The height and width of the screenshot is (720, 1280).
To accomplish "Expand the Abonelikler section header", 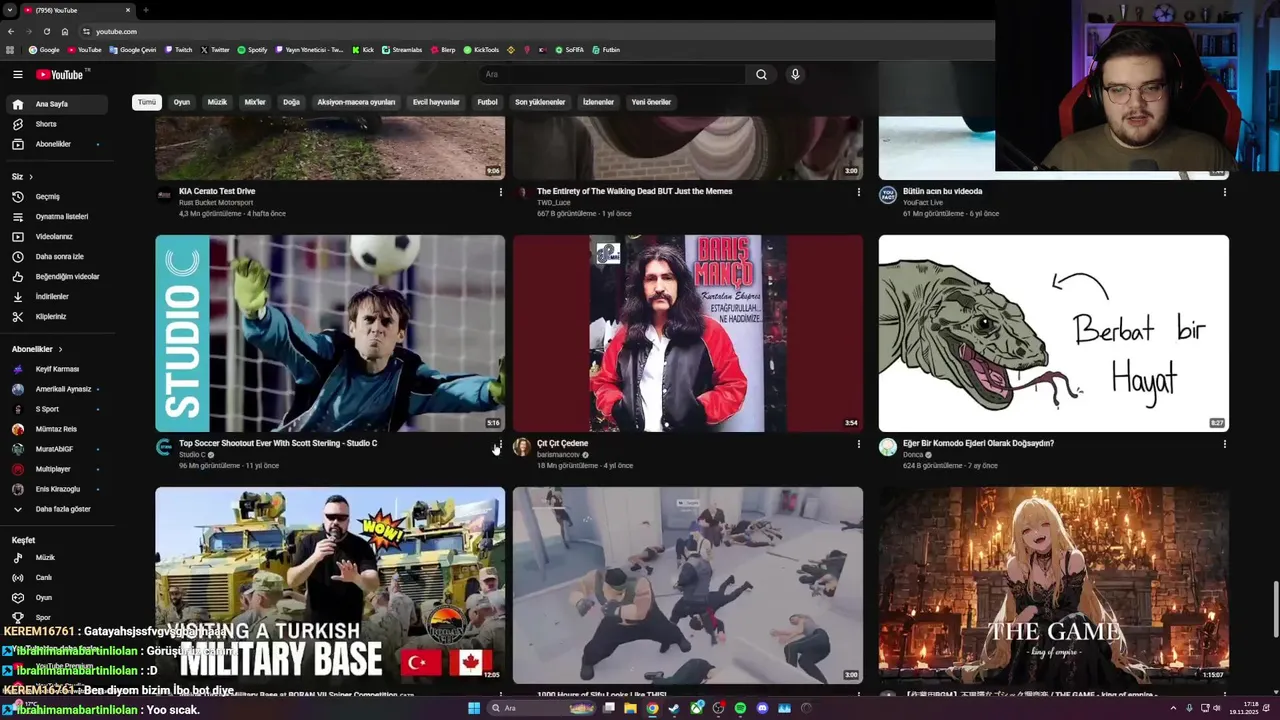I will tap(37, 349).
